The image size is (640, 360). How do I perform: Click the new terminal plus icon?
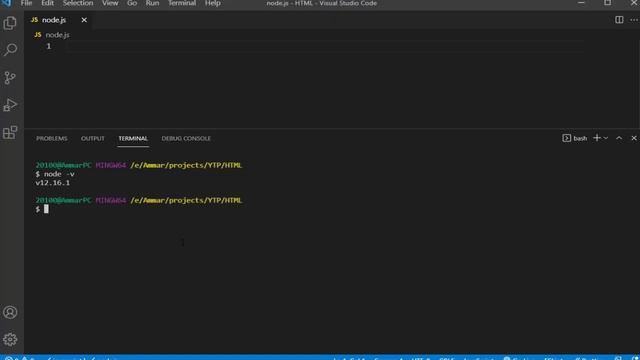(596, 138)
